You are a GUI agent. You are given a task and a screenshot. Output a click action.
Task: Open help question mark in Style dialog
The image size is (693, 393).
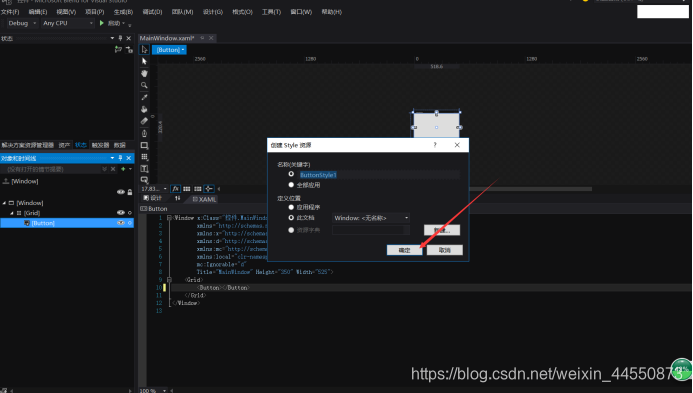pyautogui.click(x=435, y=145)
